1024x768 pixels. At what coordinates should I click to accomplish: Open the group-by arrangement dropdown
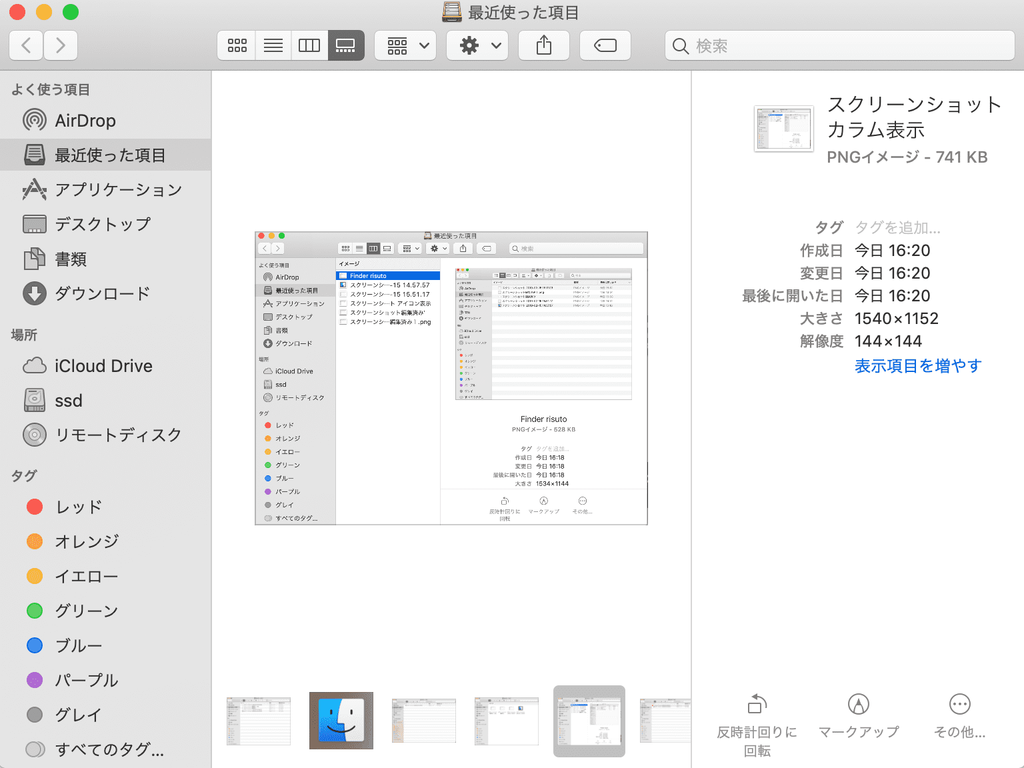[406, 46]
